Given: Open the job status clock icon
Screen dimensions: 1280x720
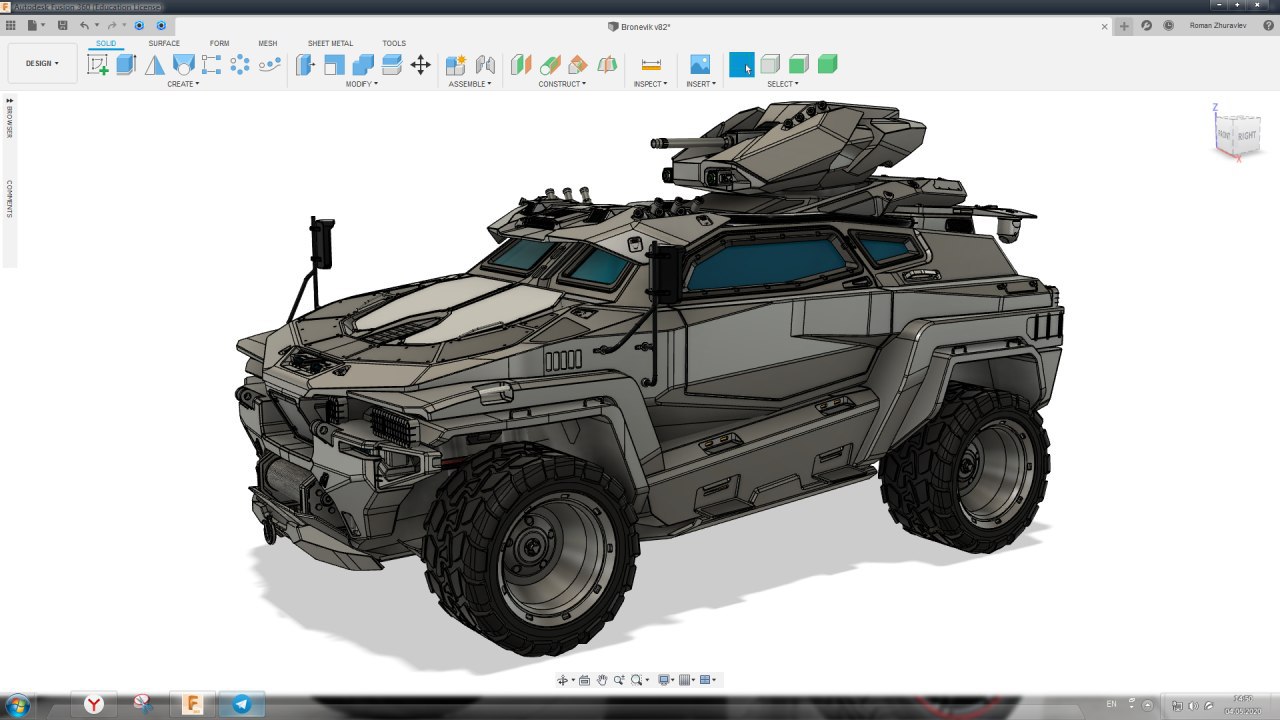Looking at the screenshot, I should 1169,26.
